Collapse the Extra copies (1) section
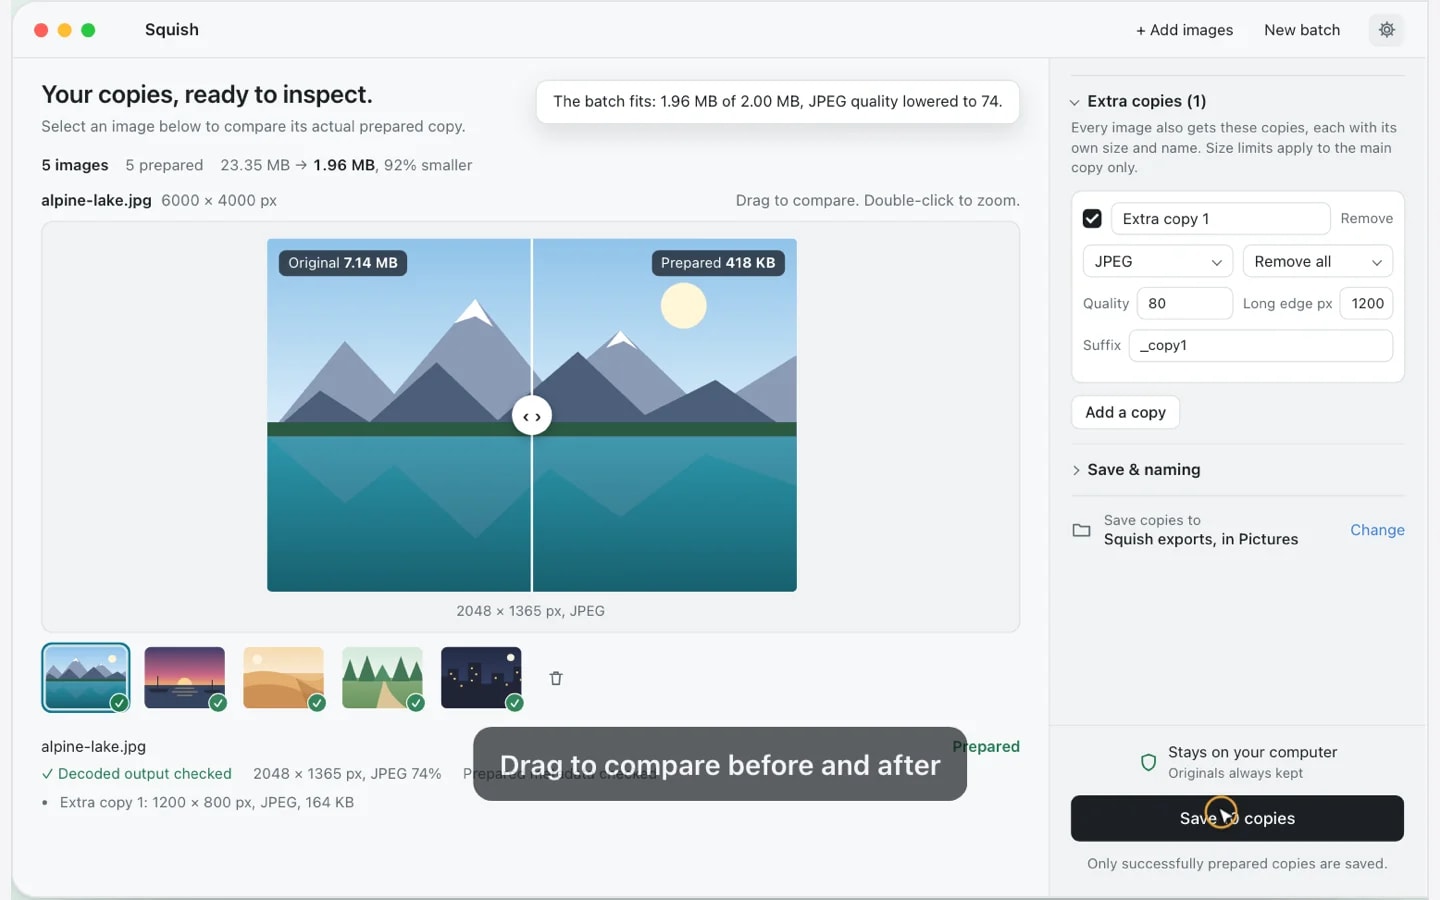This screenshot has height=900, width=1440. 1138,101
